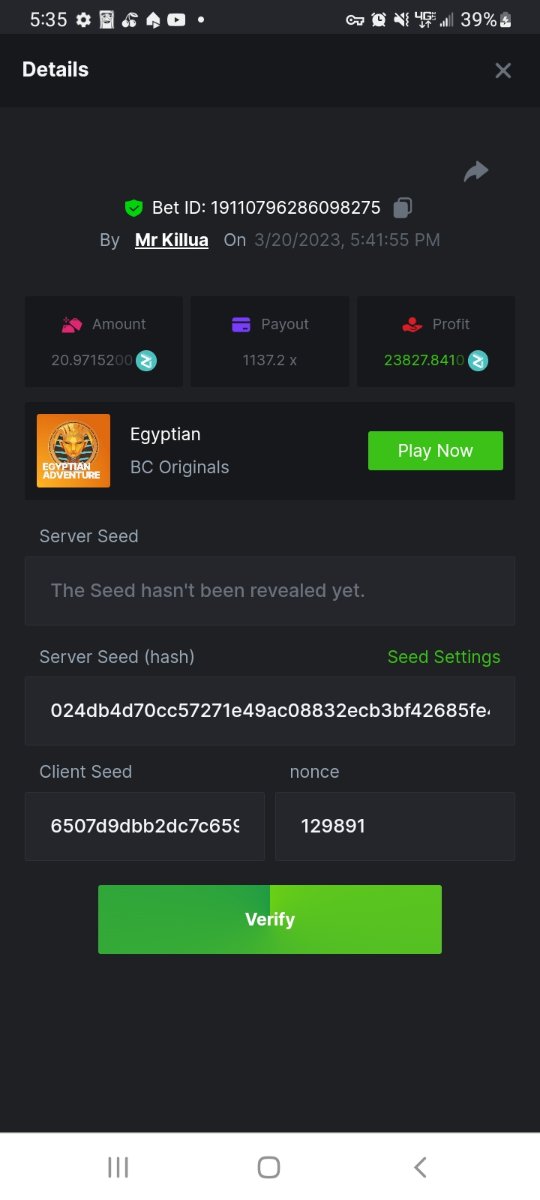Screen dimensions: 540x1200
Task: Tap the purple Payout card icon
Action: pyautogui.click(x=241, y=324)
